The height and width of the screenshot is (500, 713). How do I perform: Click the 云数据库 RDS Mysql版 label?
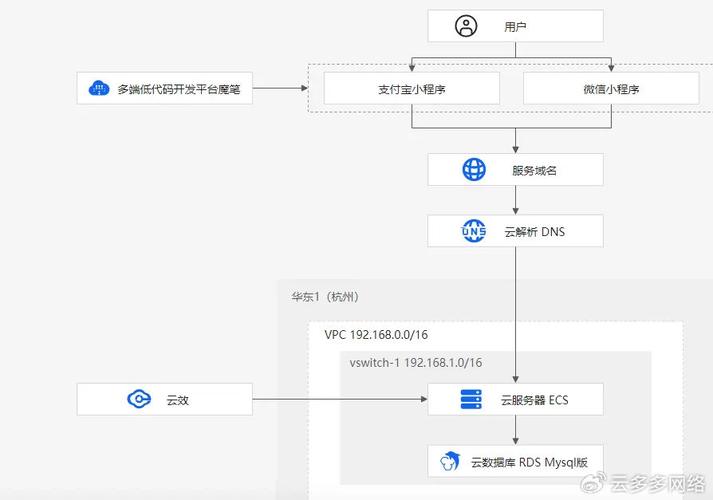point(529,462)
